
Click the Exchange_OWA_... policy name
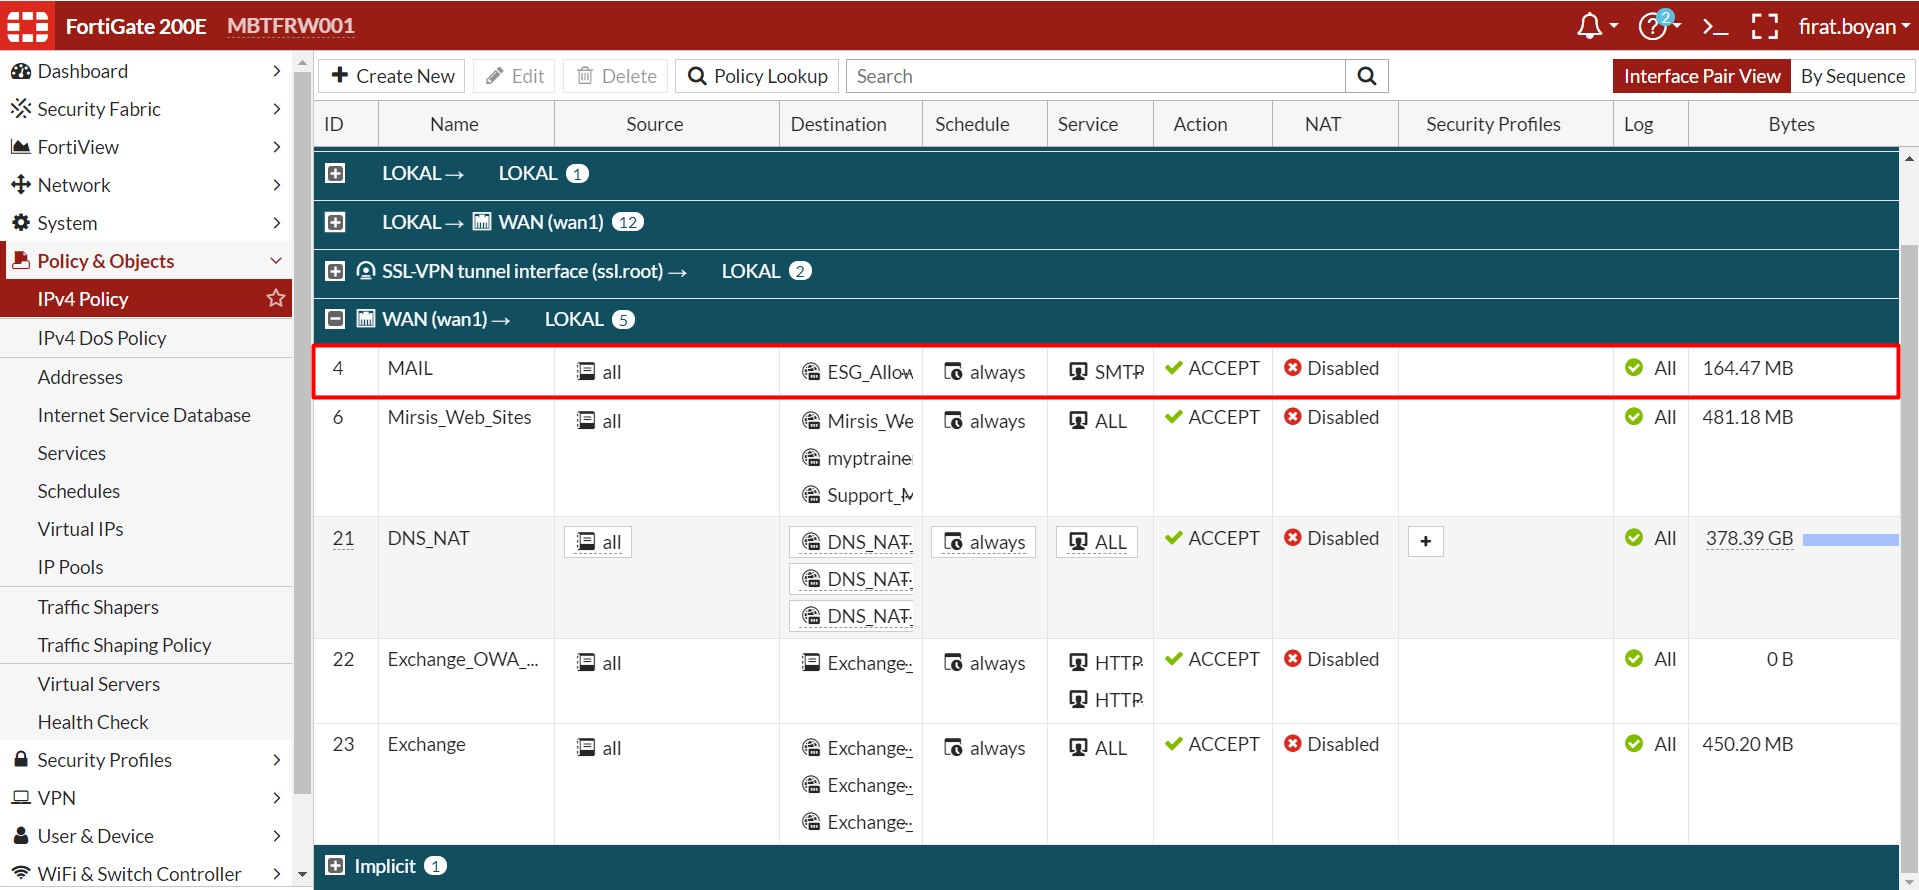tap(463, 659)
